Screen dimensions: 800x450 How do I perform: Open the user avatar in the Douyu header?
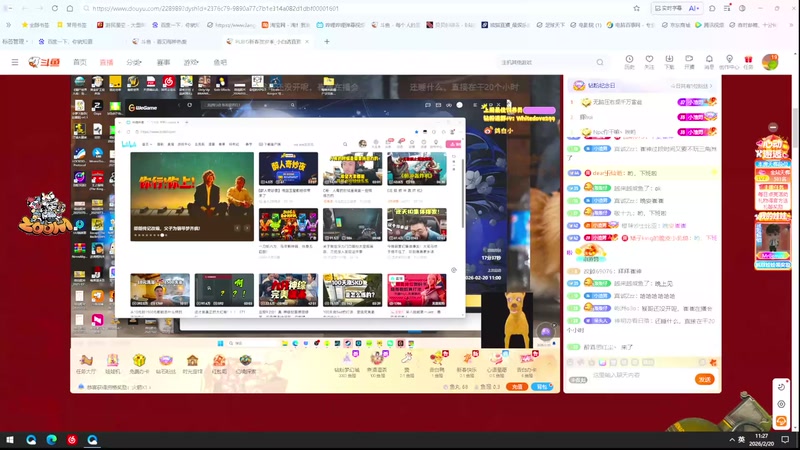(770, 62)
